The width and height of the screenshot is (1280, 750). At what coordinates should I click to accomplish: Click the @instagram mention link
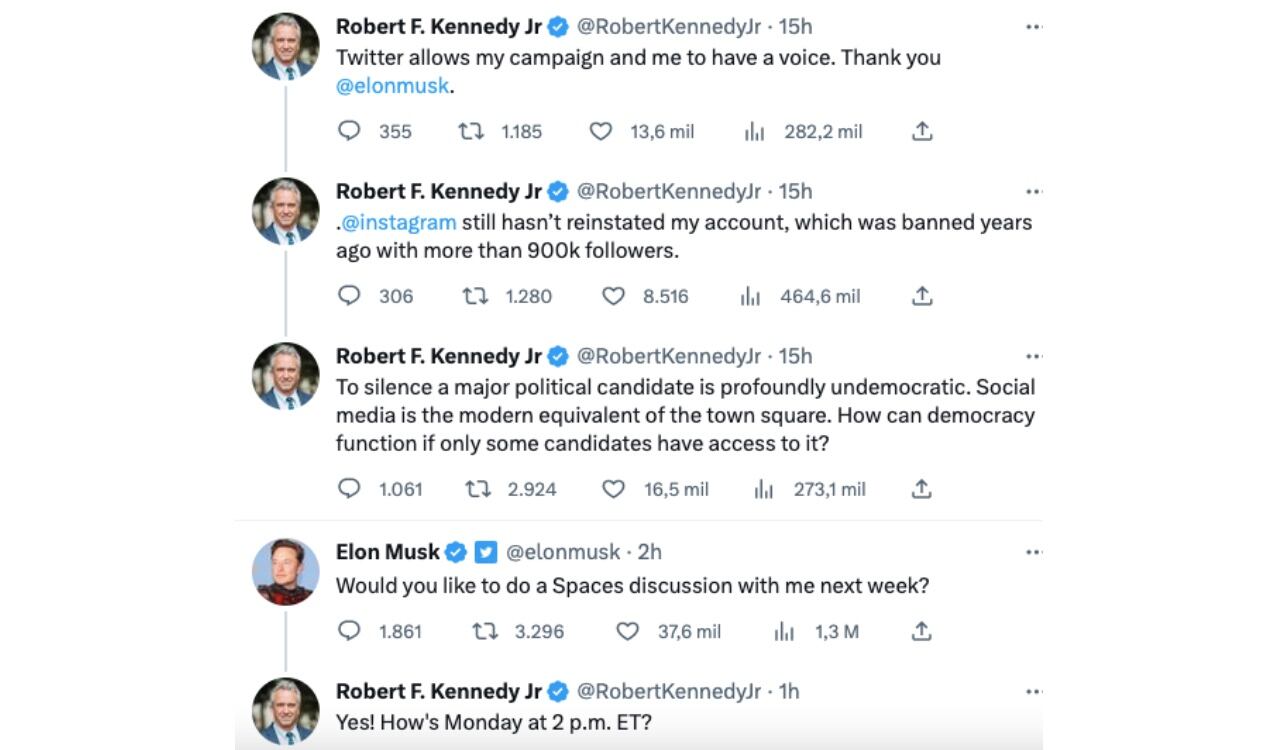pos(400,222)
